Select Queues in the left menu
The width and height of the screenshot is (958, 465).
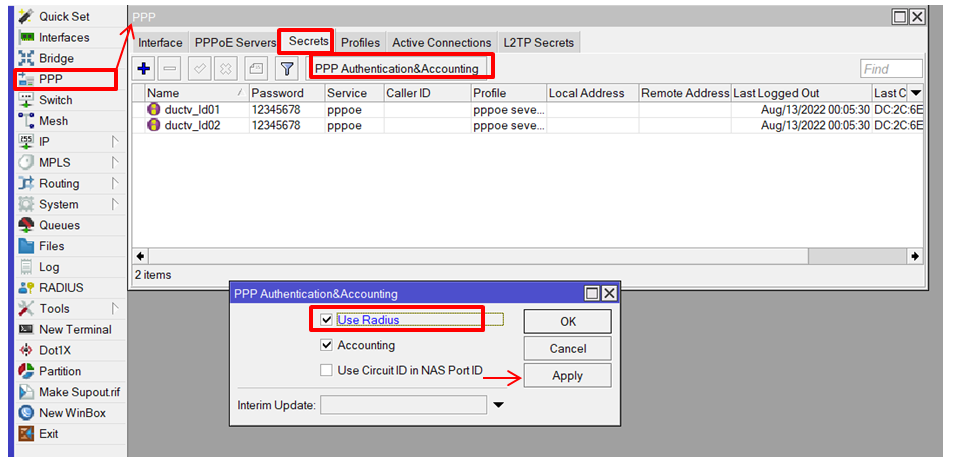pyautogui.click(x=59, y=225)
